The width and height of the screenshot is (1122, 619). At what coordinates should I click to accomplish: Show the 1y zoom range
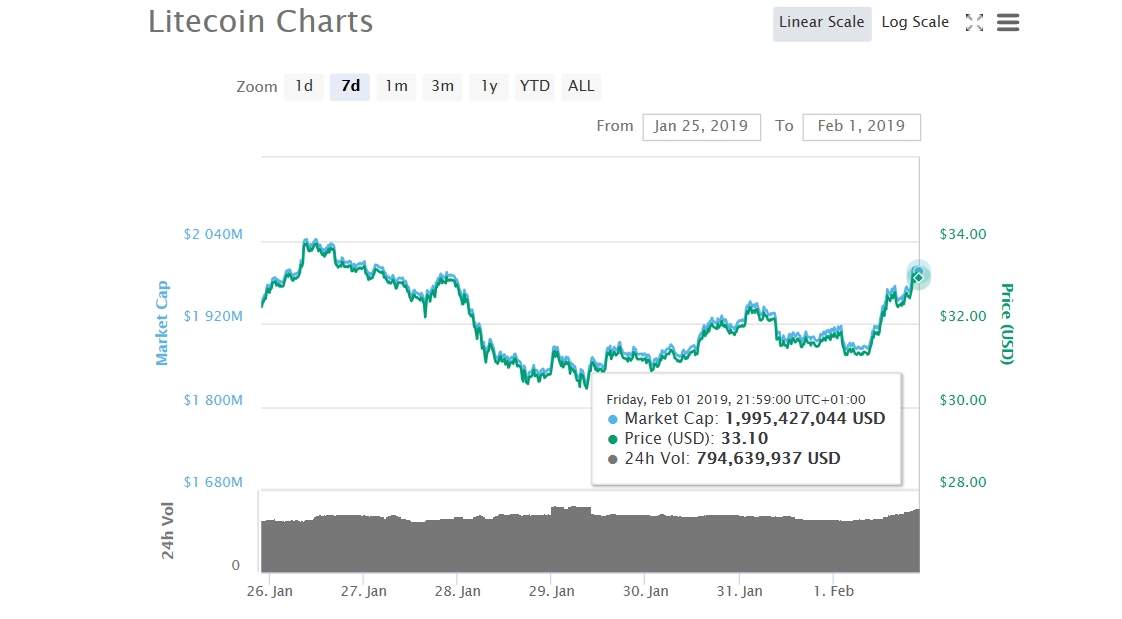(x=488, y=87)
